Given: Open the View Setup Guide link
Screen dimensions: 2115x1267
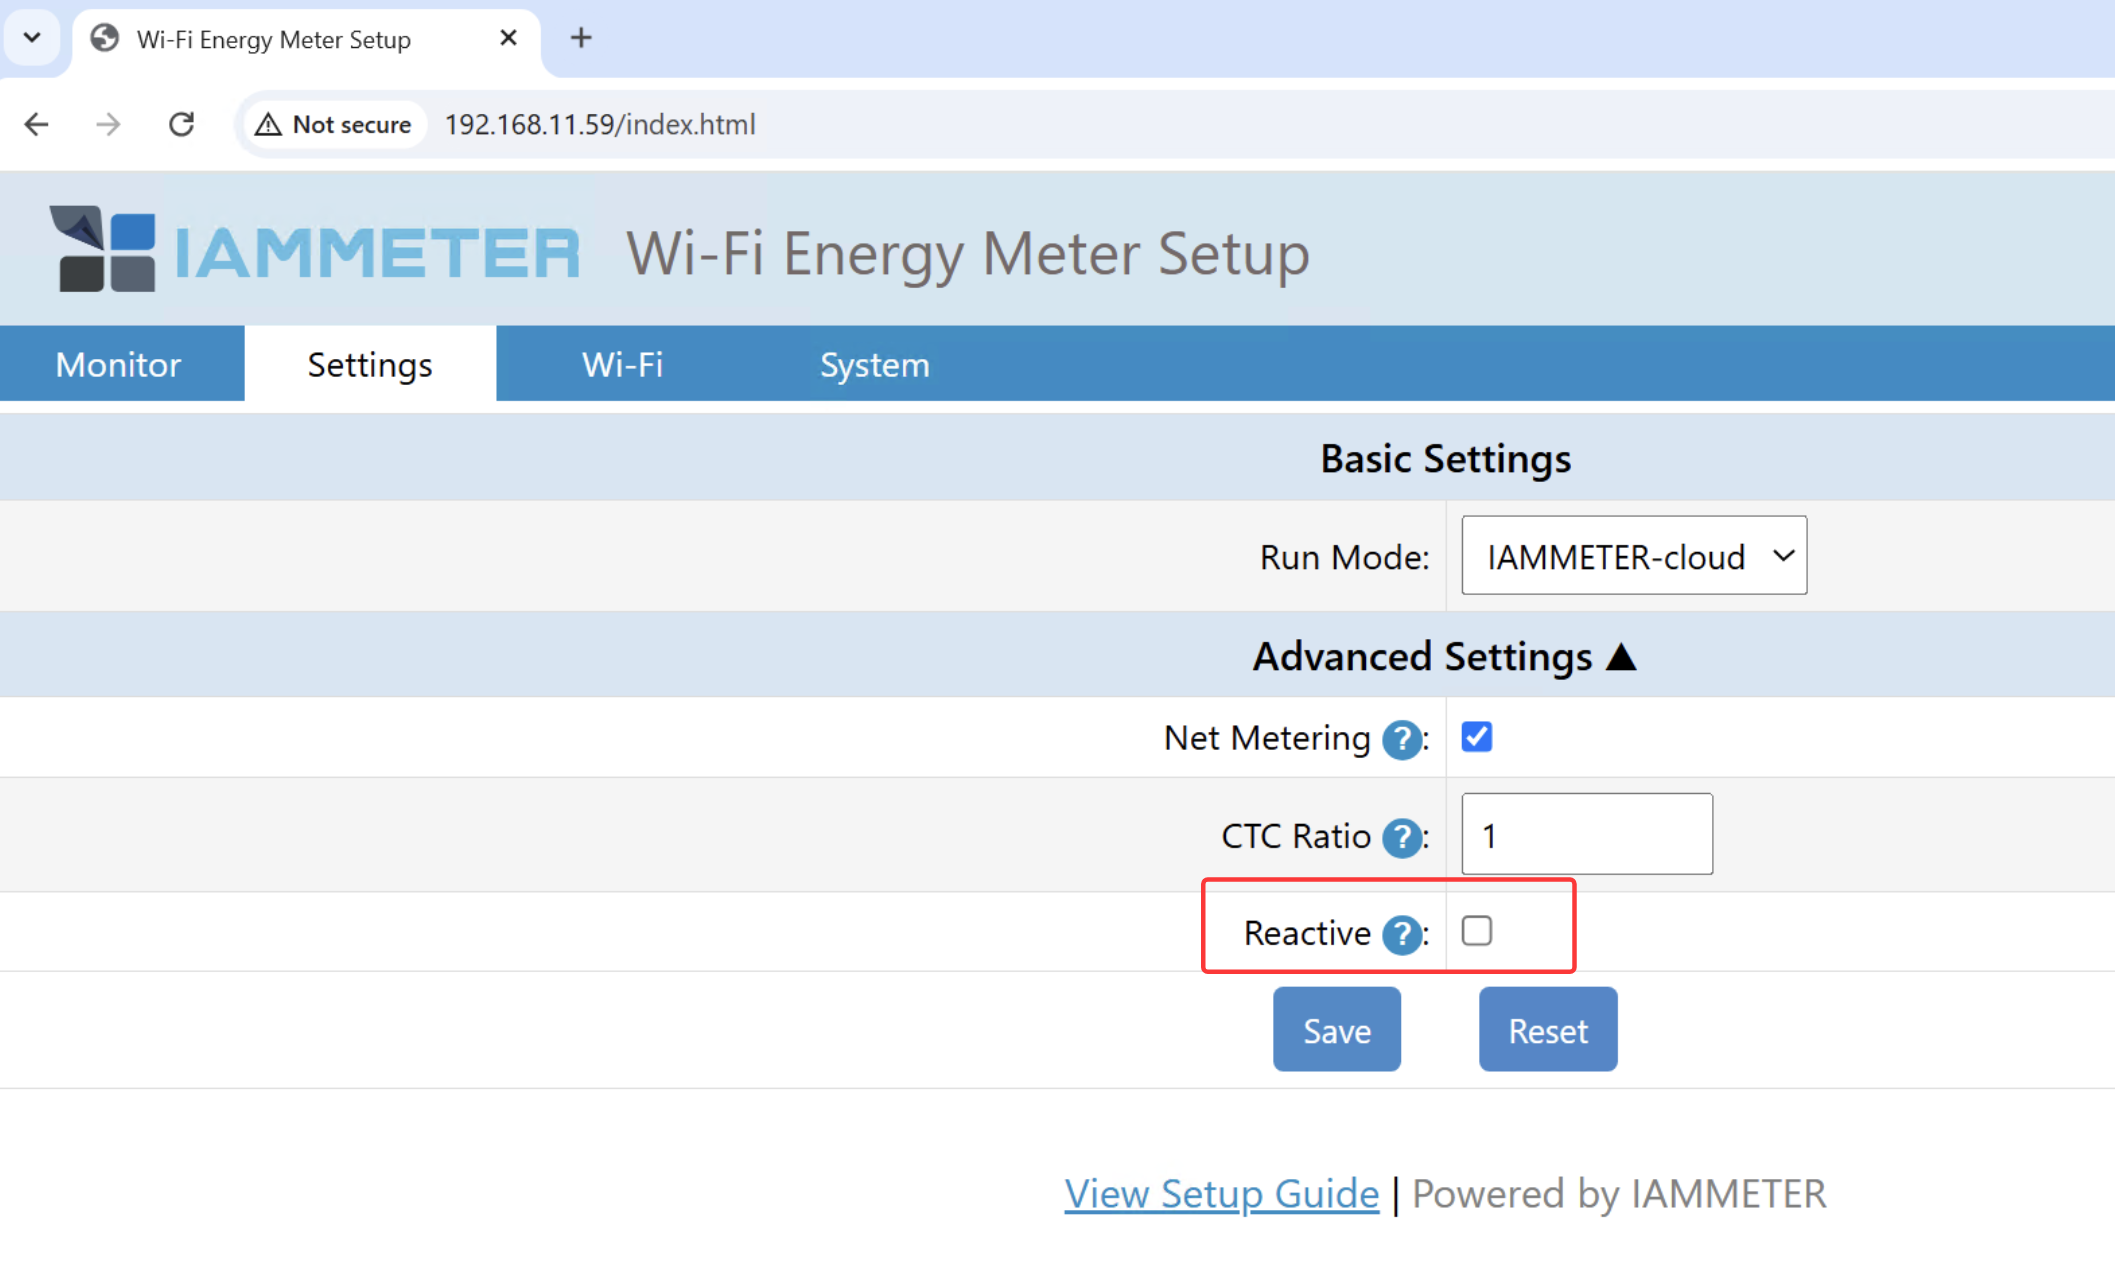Looking at the screenshot, I should click(1221, 1193).
